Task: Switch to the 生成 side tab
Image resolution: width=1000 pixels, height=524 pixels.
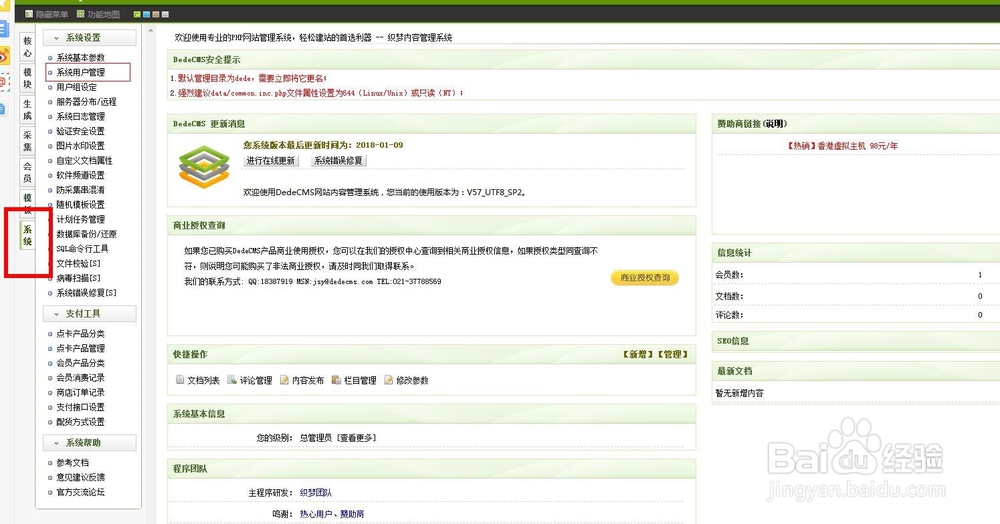Action: point(27,109)
